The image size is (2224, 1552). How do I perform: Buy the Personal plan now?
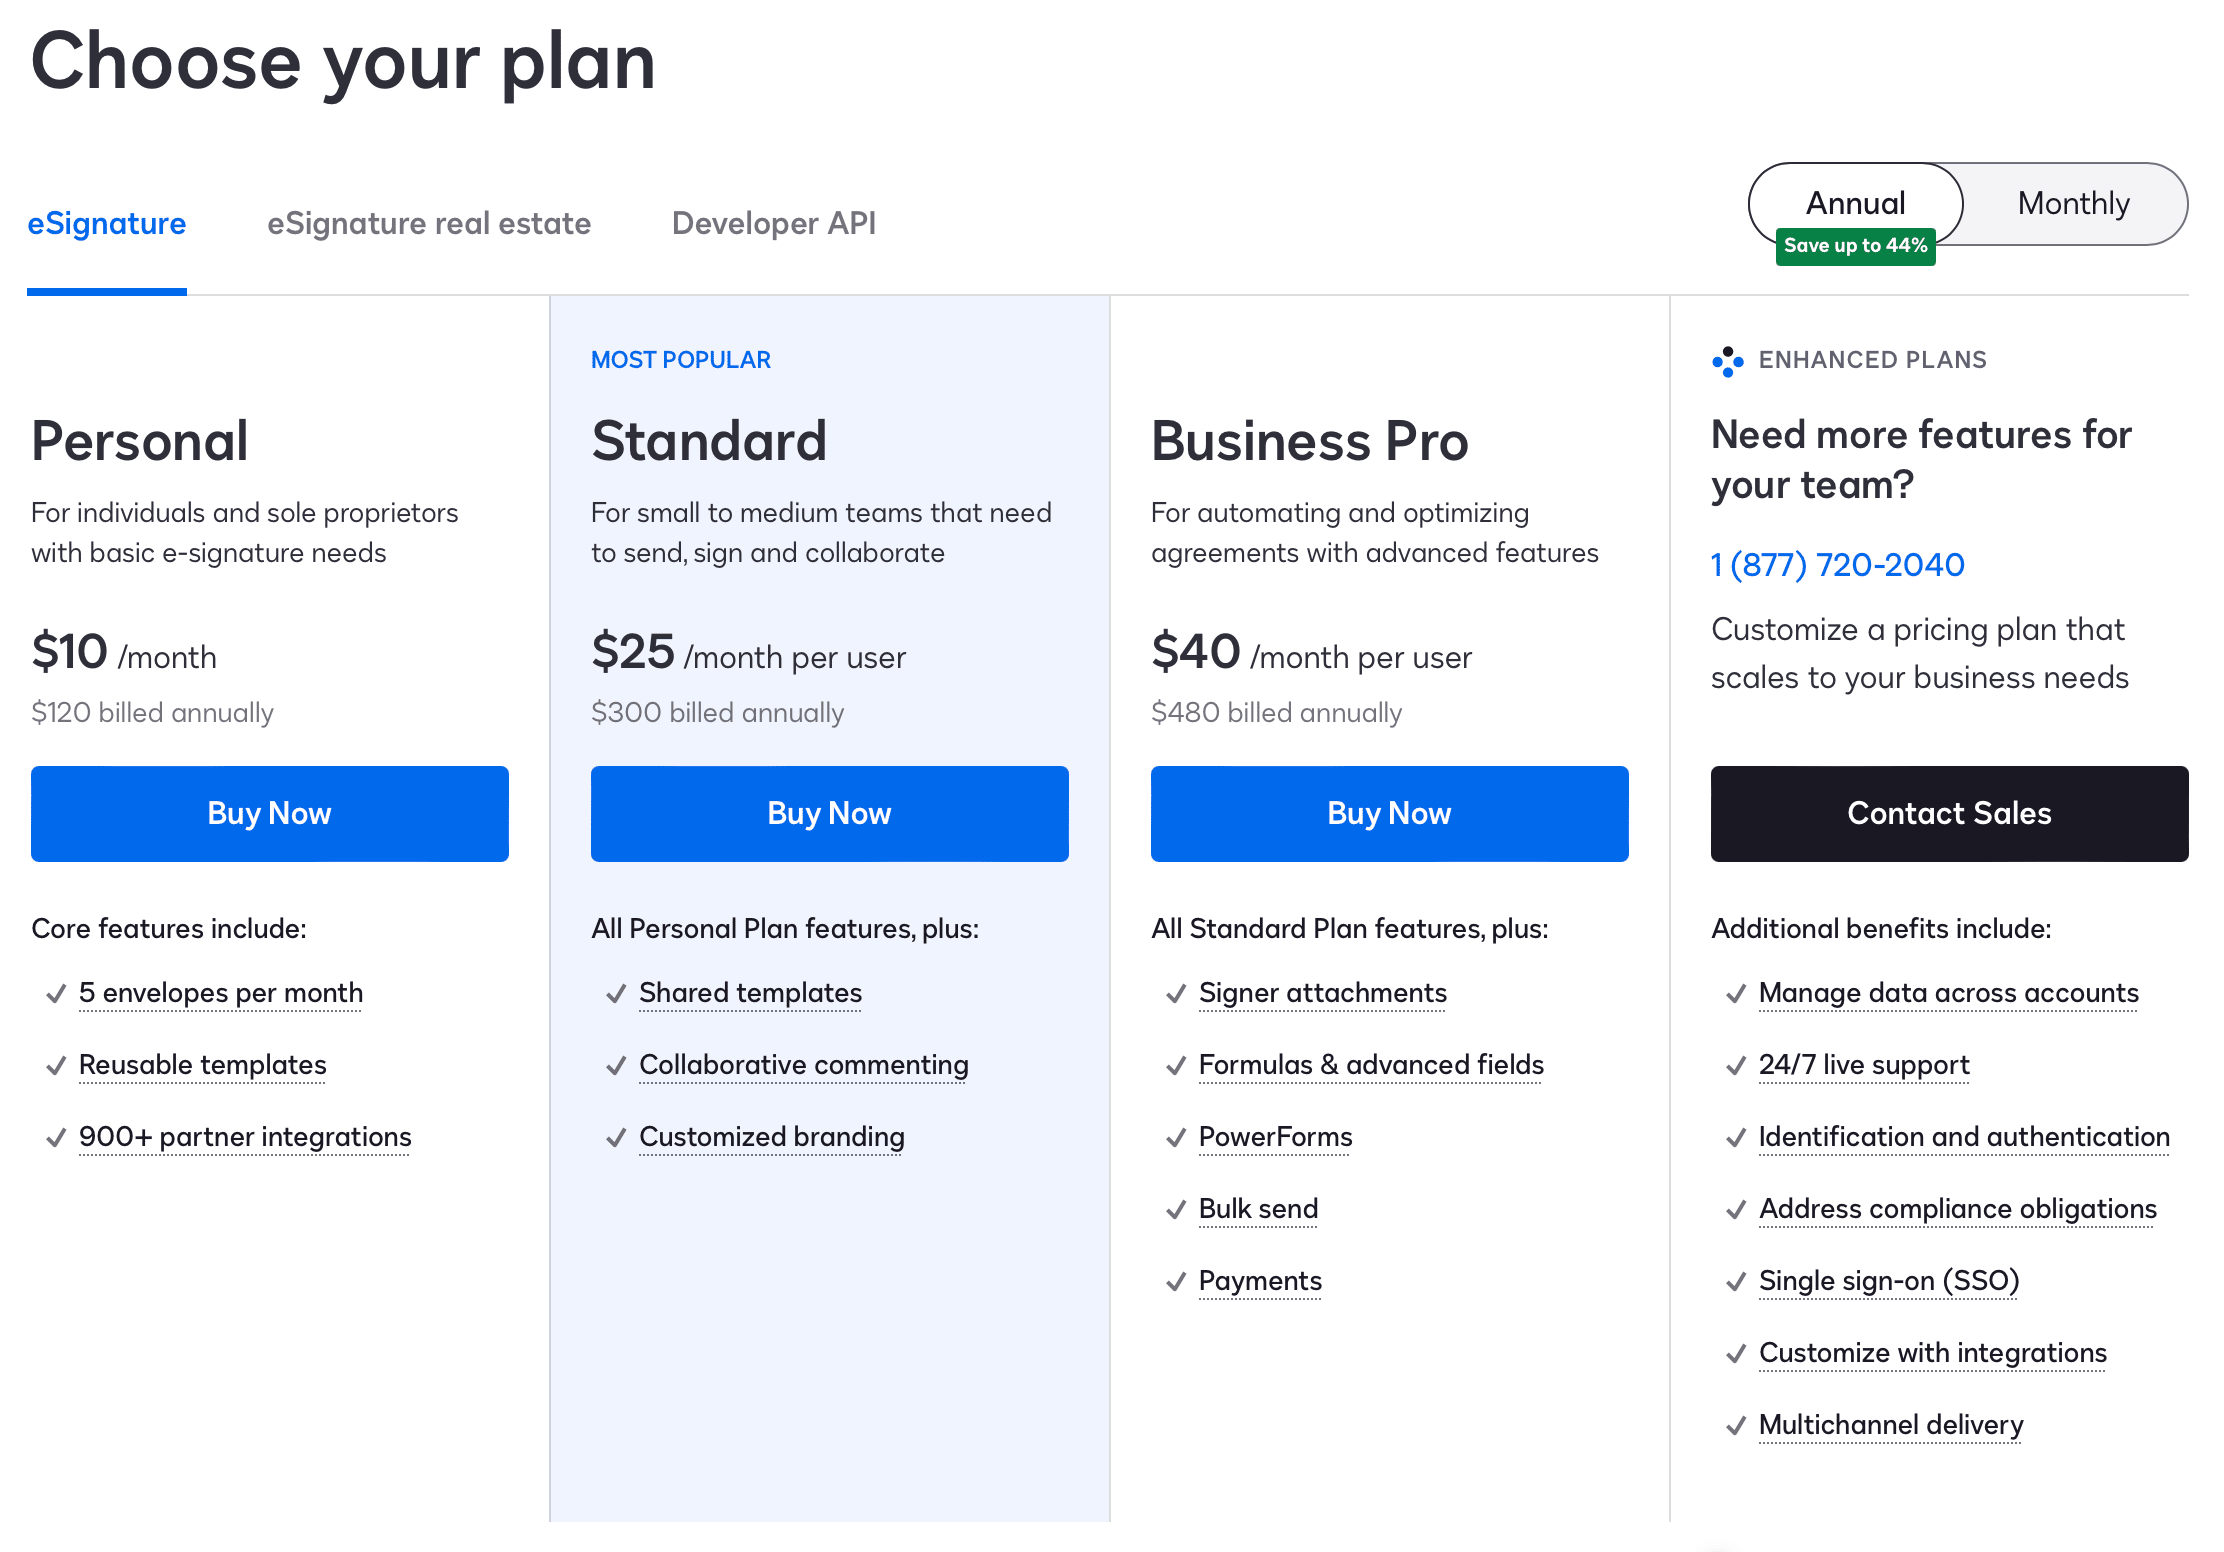[270, 813]
